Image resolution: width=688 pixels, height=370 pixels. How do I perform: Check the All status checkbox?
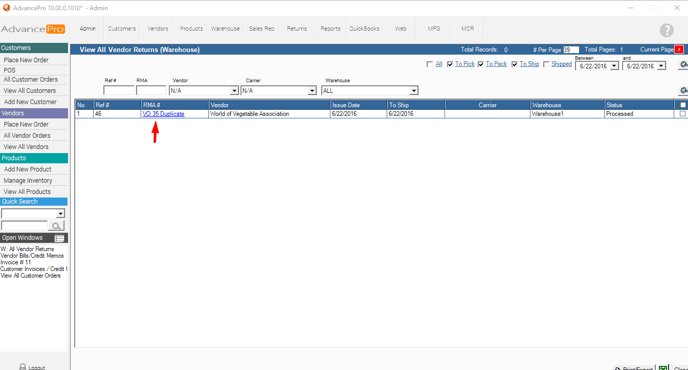pos(430,64)
